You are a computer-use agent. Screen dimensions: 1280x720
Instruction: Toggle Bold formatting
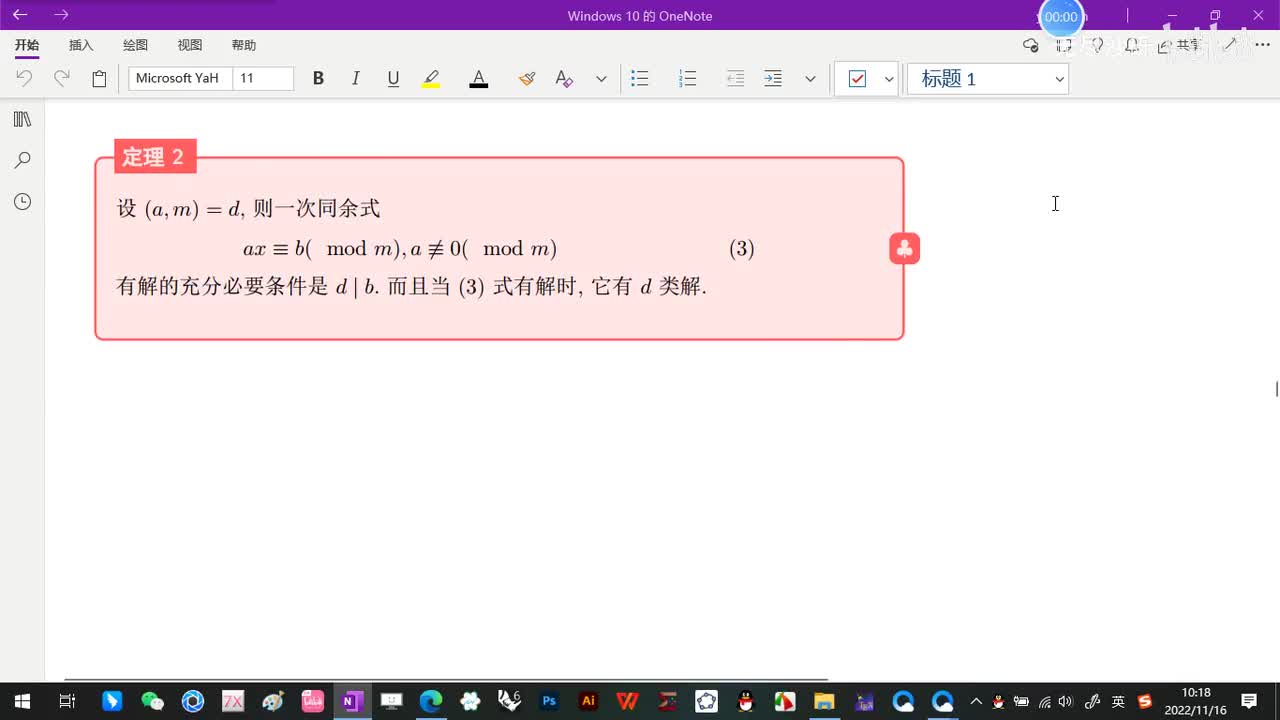click(318, 78)
